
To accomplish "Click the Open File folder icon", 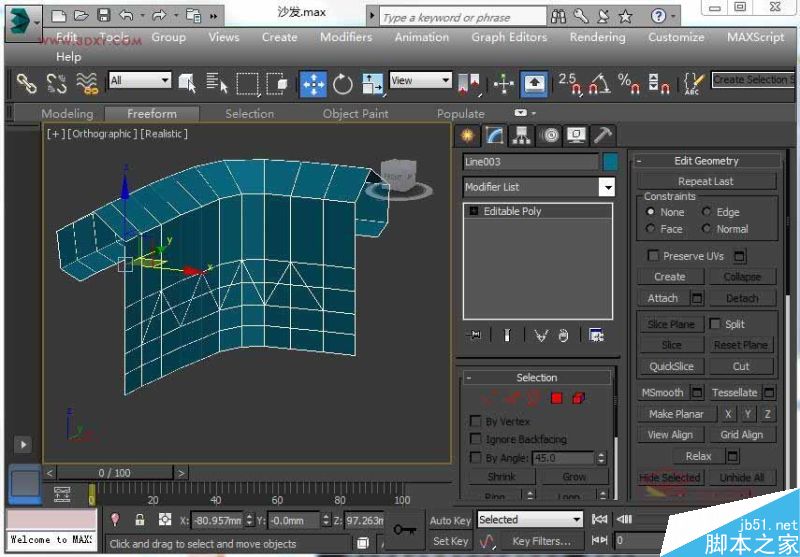I will 81,16.
